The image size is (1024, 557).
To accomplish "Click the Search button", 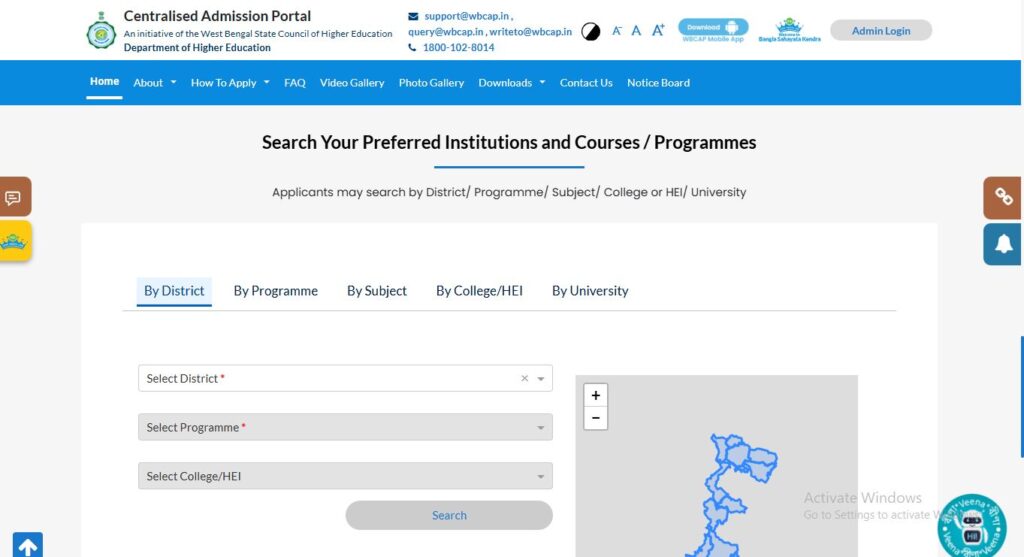I will pyautogui.click(x=449, y=515).
